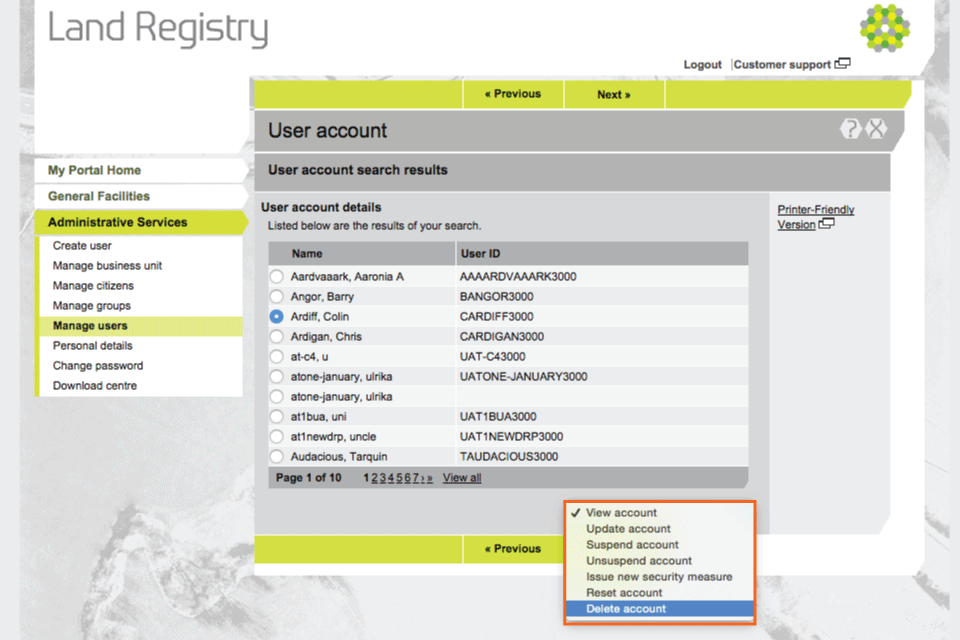Viewport: 960px width, 640px height.
Task: Click the Land Registry hexagon logo
Action: click(x=884, y=28)
